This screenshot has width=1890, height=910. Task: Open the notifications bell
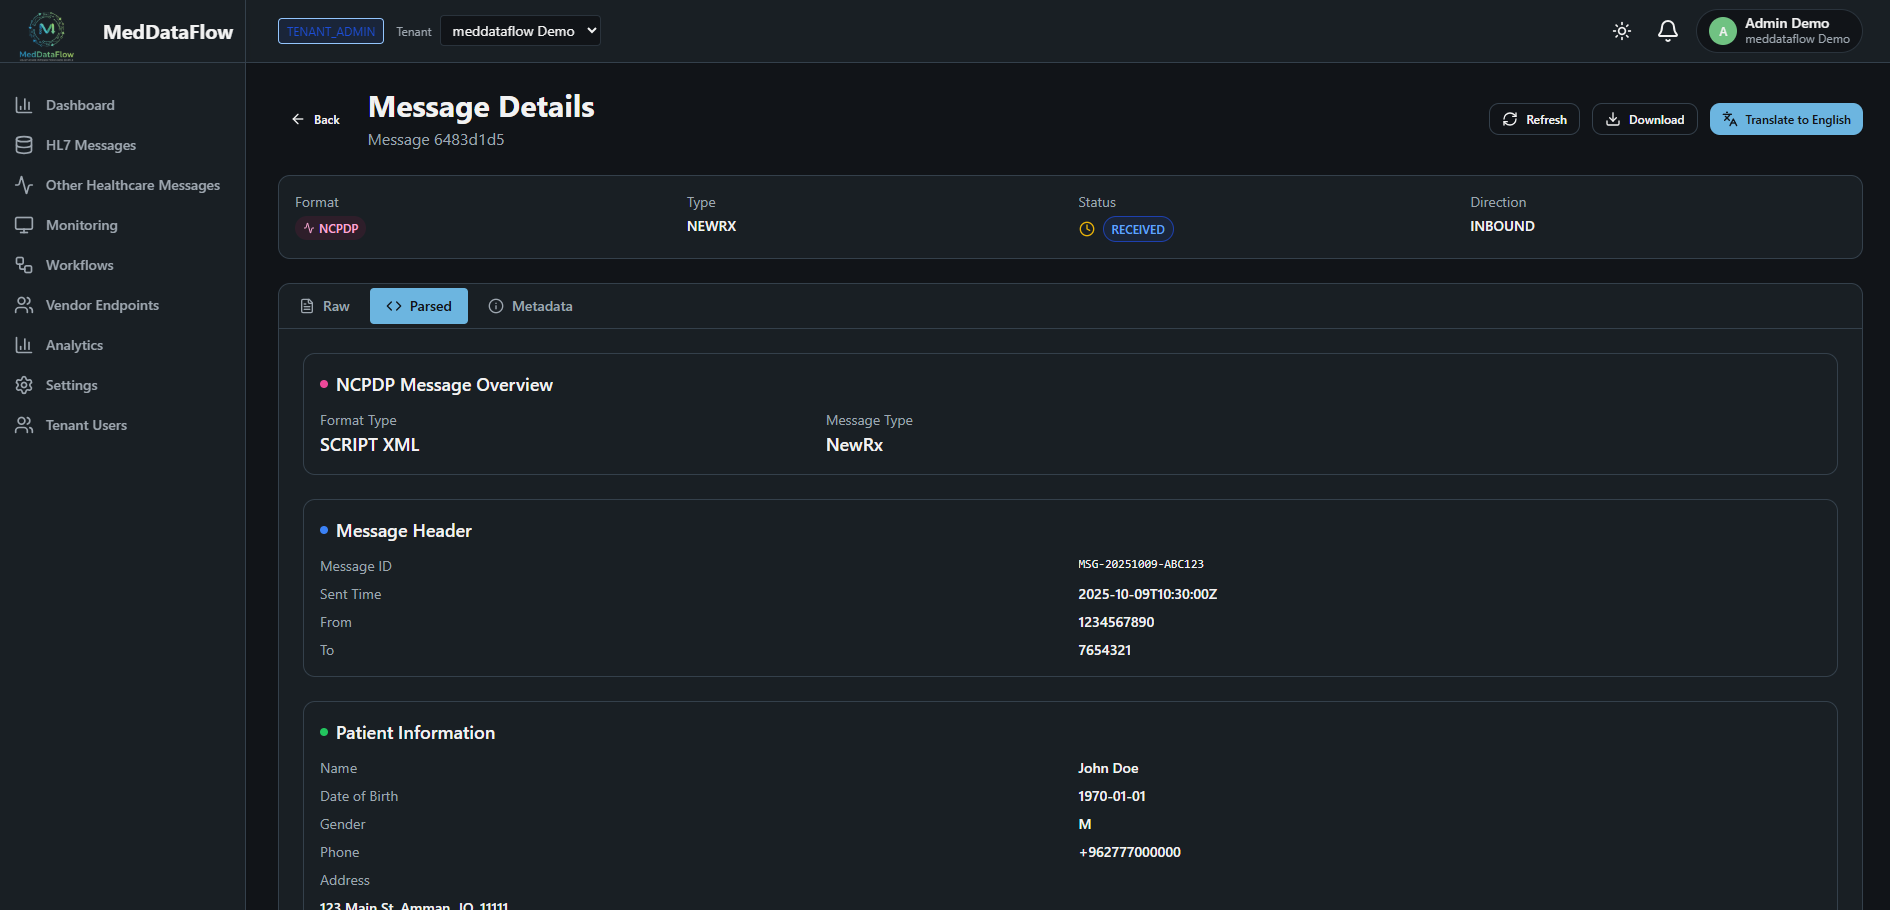1667,31
